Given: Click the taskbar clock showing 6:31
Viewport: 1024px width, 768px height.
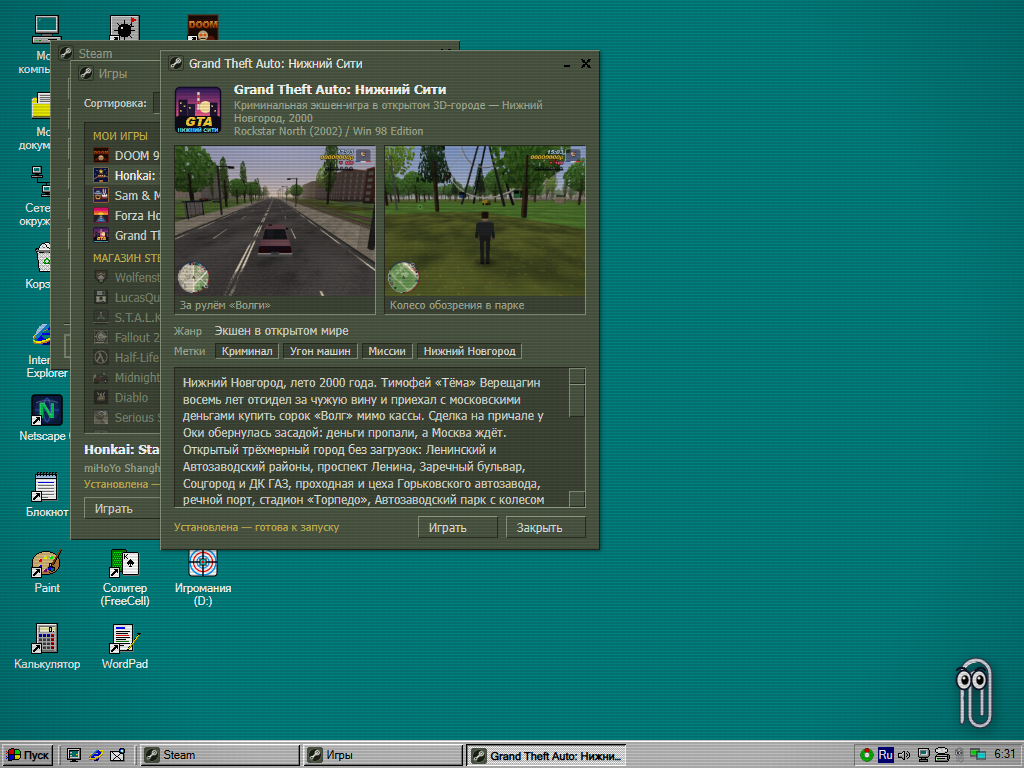Looking at the screenshot, I should tap(1004, 754).
